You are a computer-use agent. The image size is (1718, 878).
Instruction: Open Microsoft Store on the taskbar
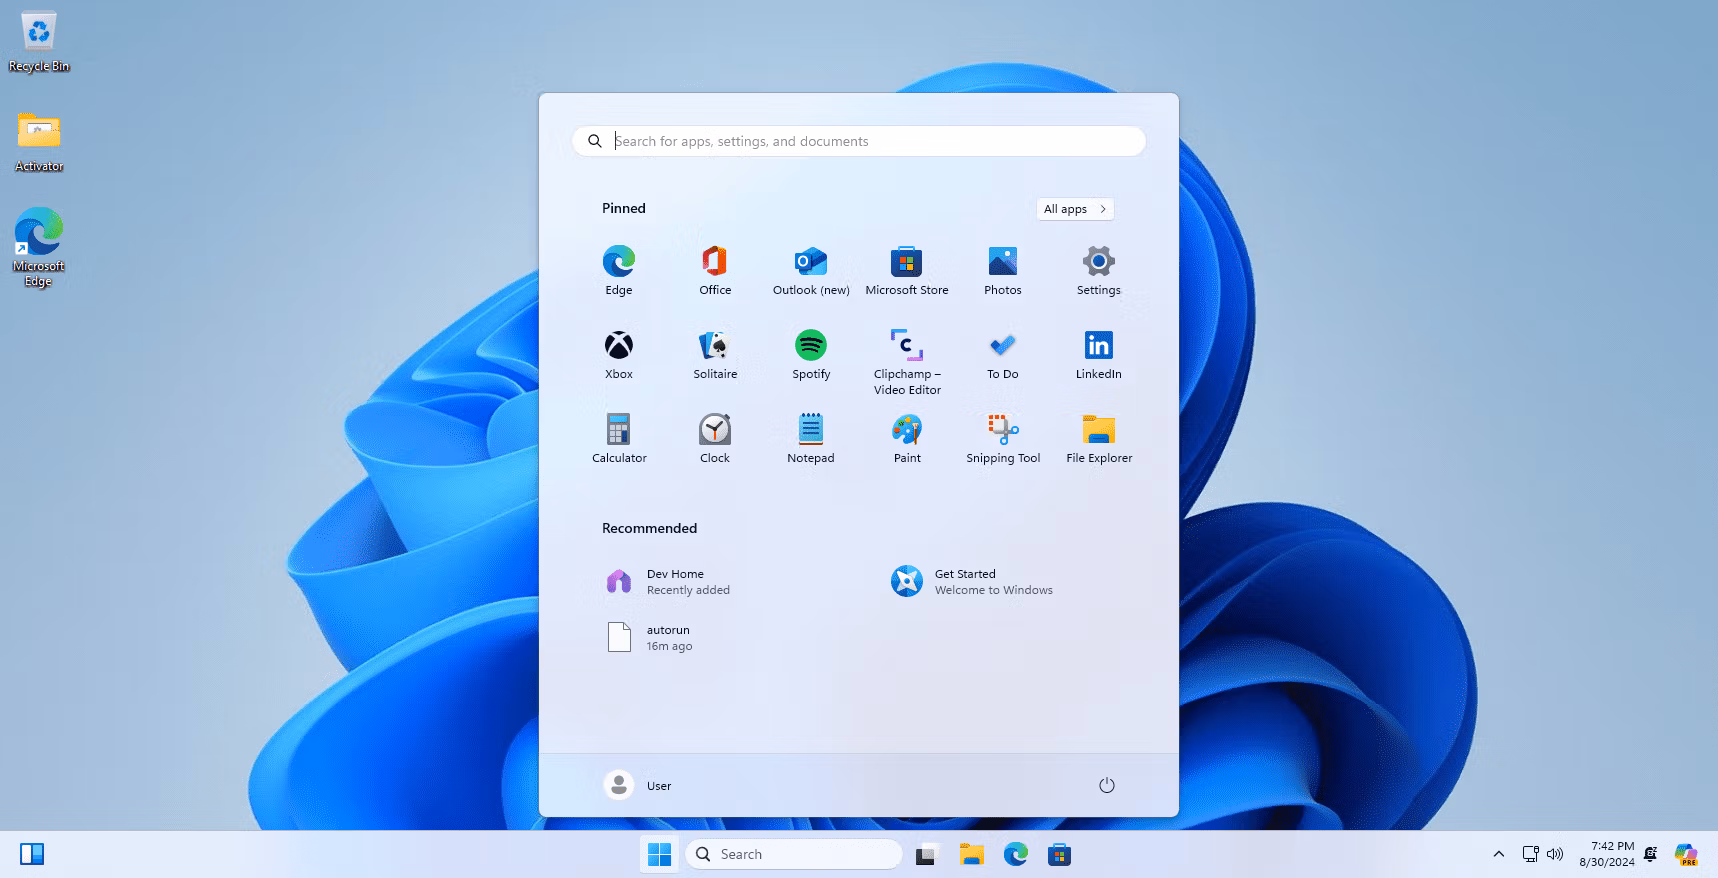click(1059, 854)
